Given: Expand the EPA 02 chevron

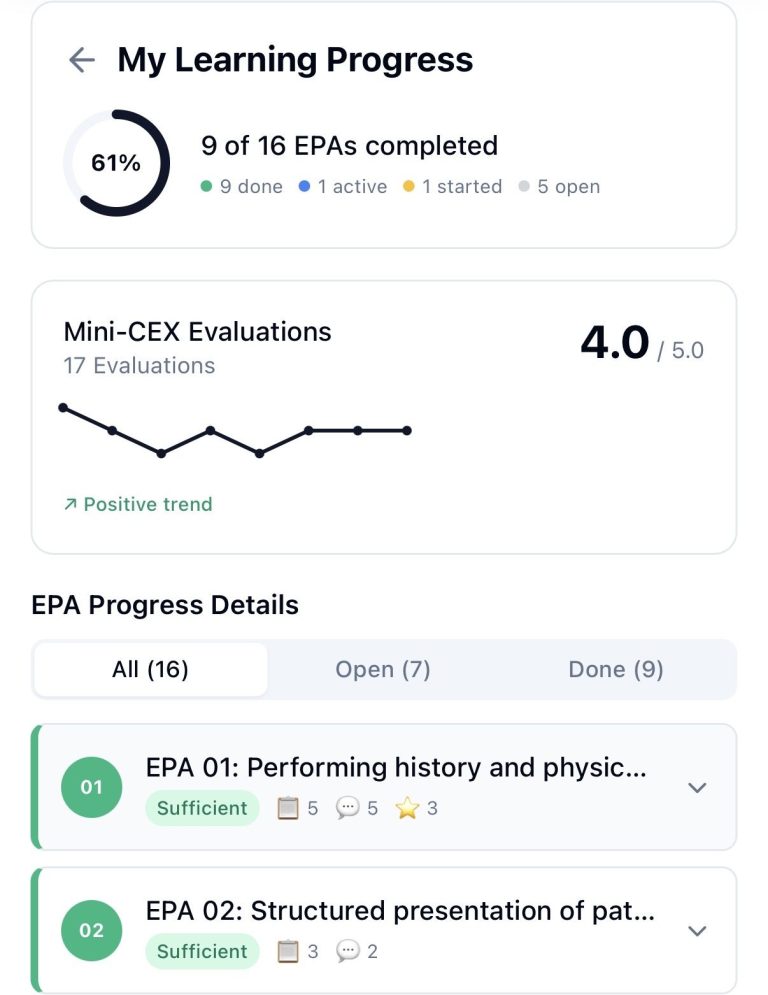Looking at the screenshot, I should [697, 931].
